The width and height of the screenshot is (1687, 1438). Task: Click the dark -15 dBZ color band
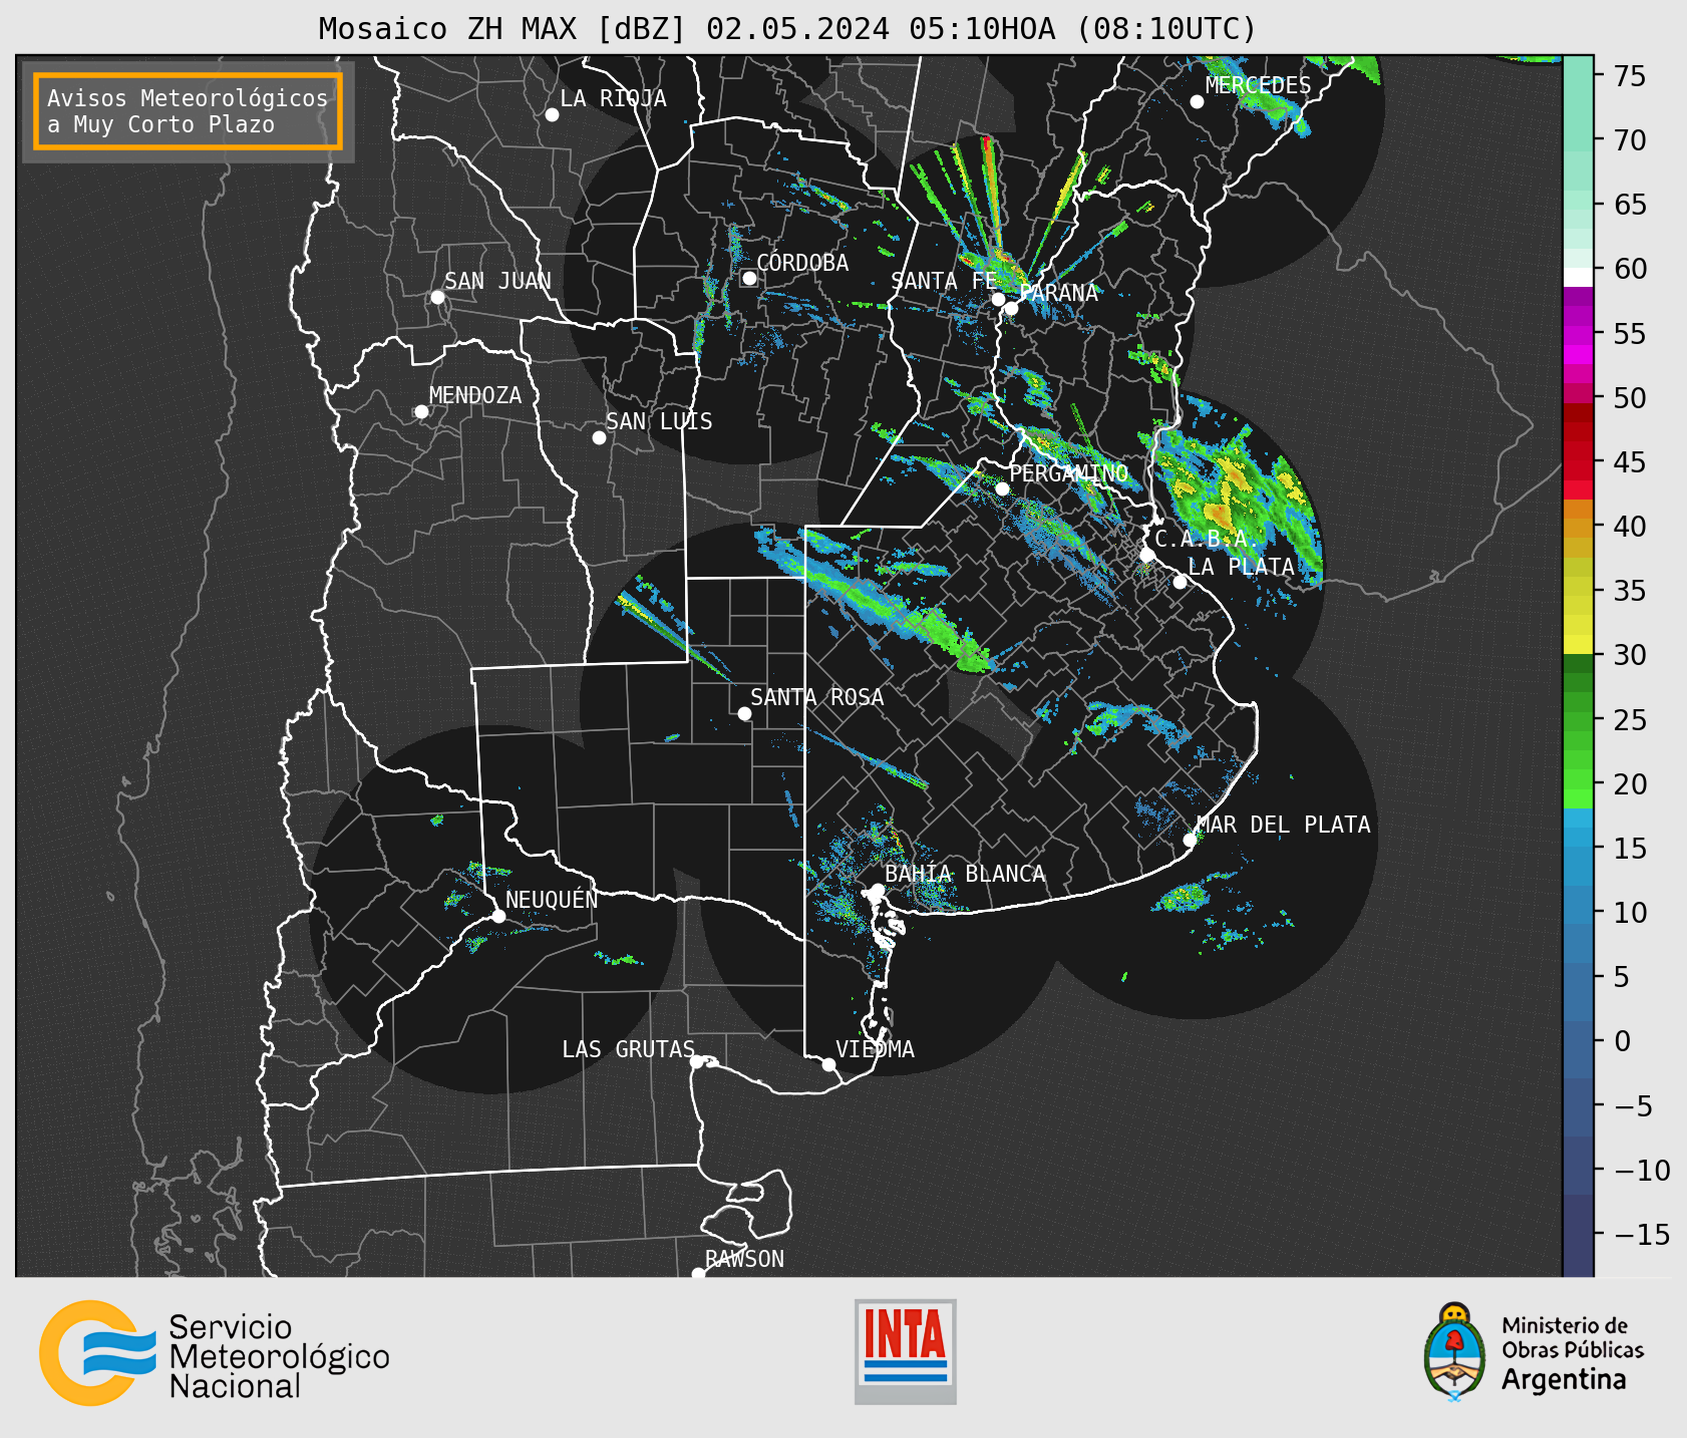point(1578,1236)
